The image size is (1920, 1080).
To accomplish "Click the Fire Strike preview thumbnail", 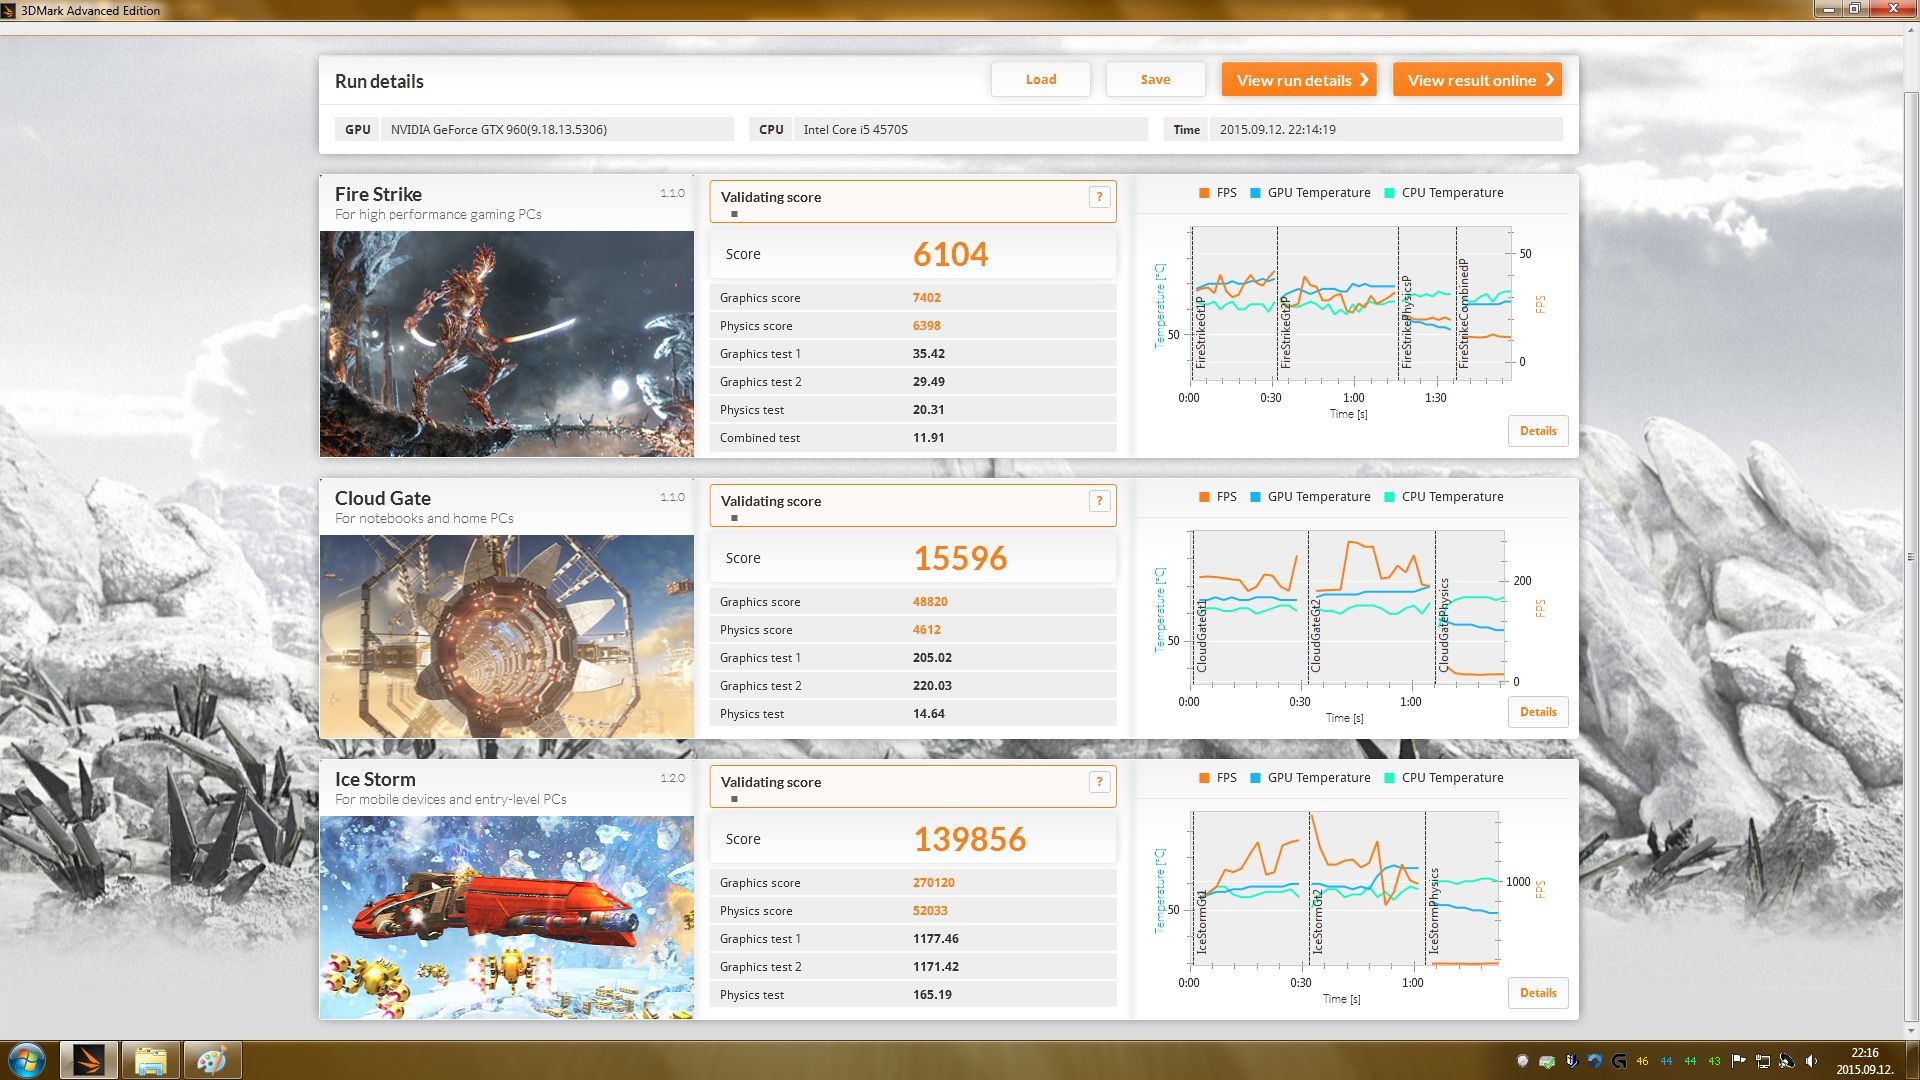I will (x=506, y=344).
